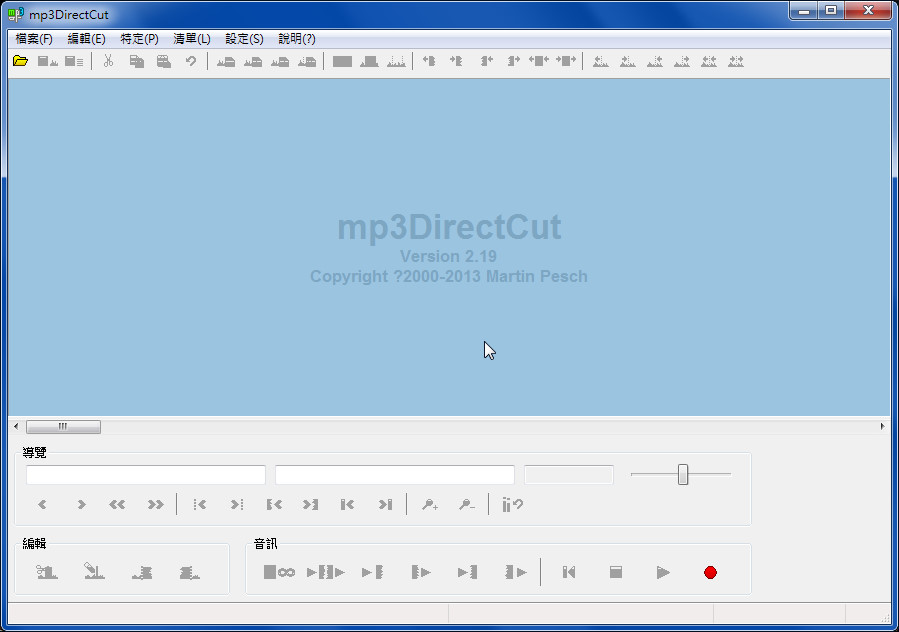Click the double-play cut preview button after loop
The width and height of the screenshot is (899, 632).
coord(326,572)
